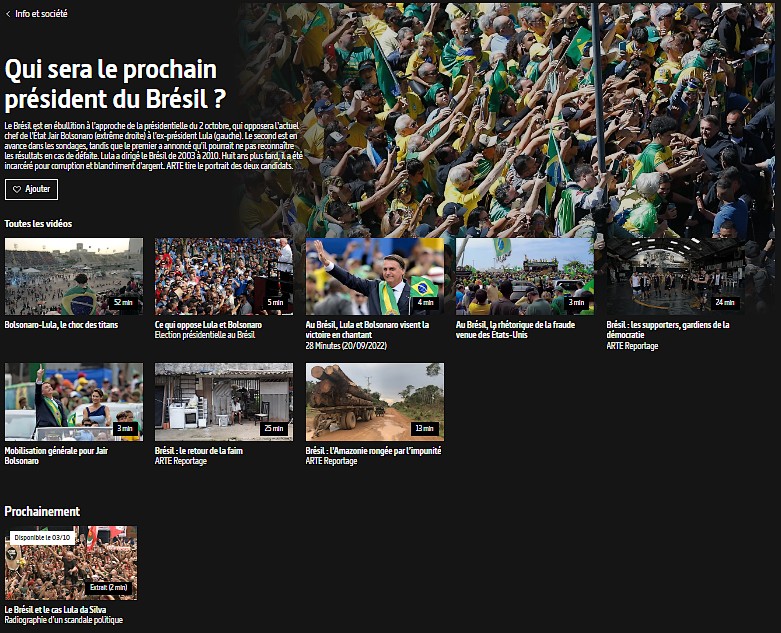The image size is (781, 633).
Task: Open Ce qui oppose Lula et Bolsonaro title
Action: pyautogui.click(x=208, y=325)
